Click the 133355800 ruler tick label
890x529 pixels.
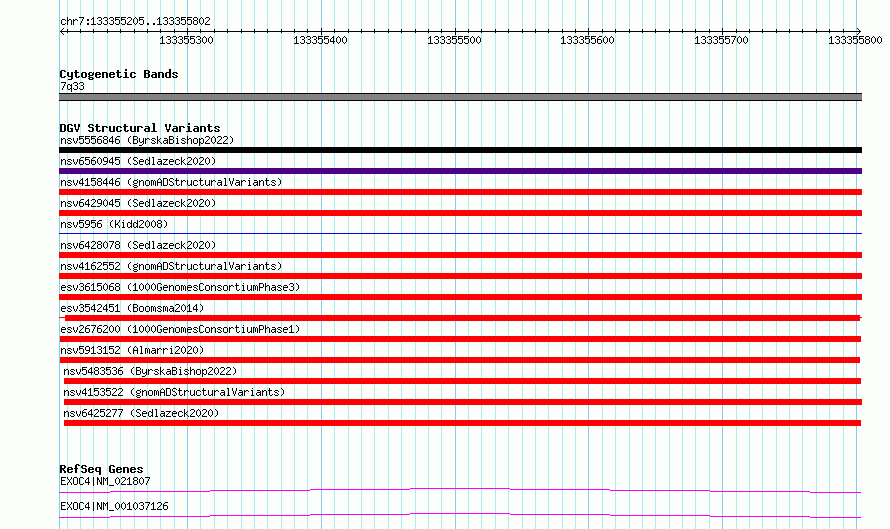tap(855, 40)
